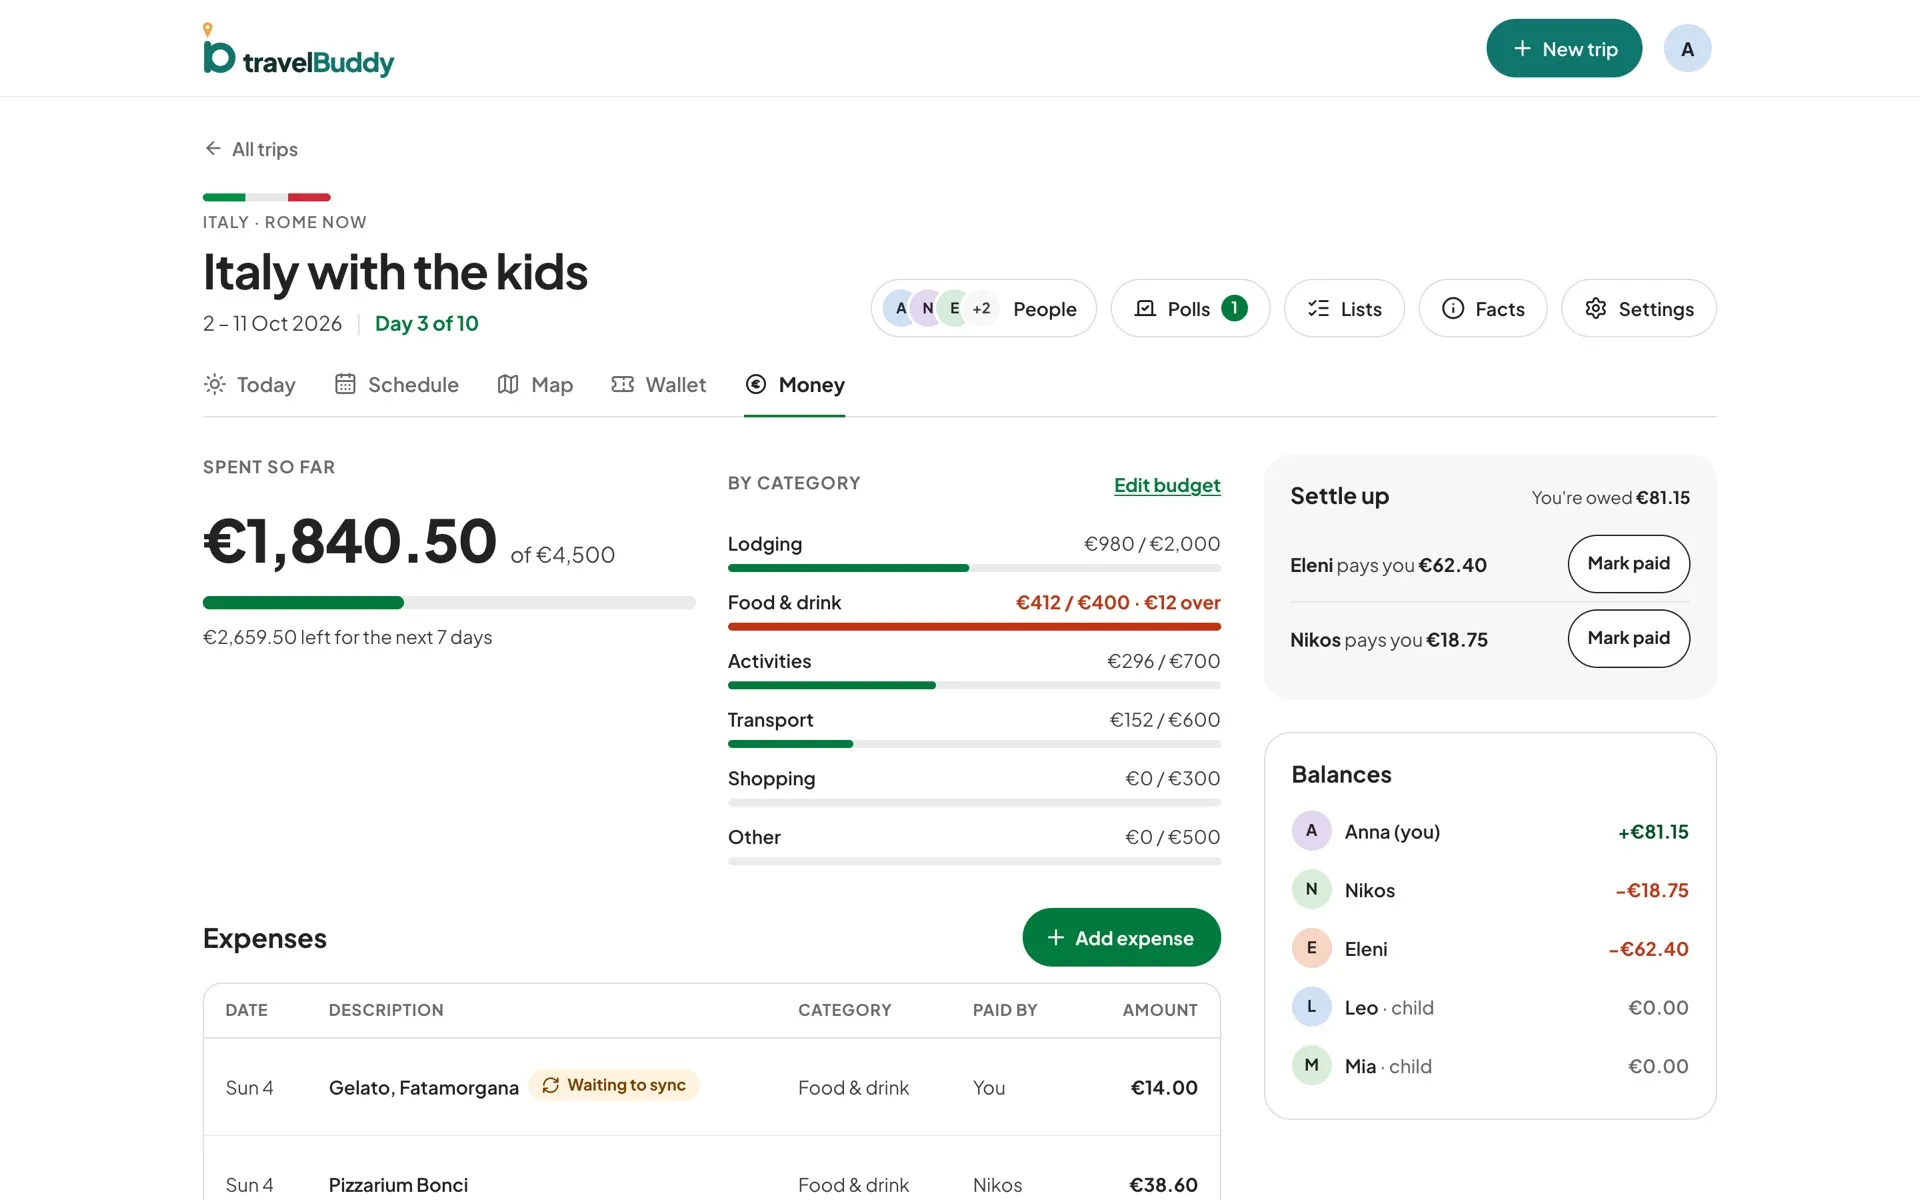Mark Eleni's €62.40 payment as paid
This screenshot has width=1920, height=1200.
tap(1628, 564)
